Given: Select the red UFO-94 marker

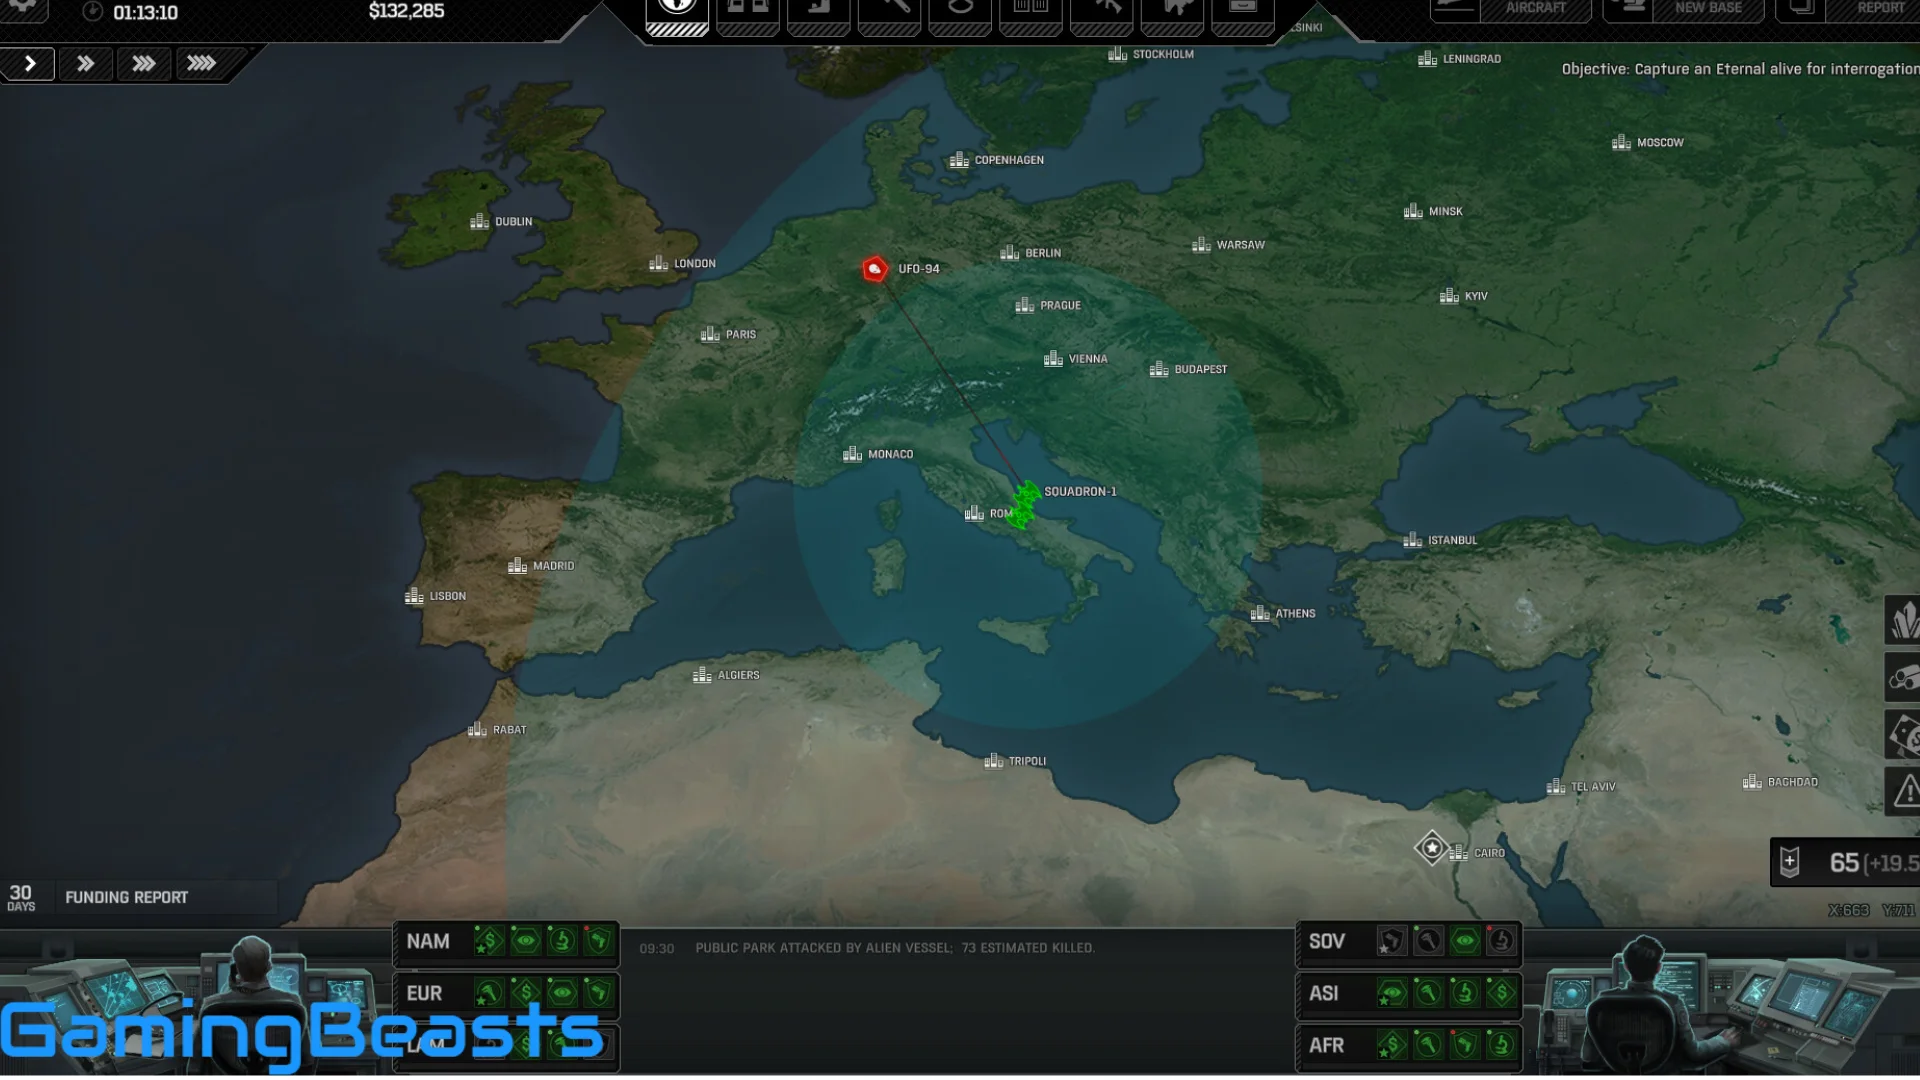Looking at the screenshot, I should (875, 269).
